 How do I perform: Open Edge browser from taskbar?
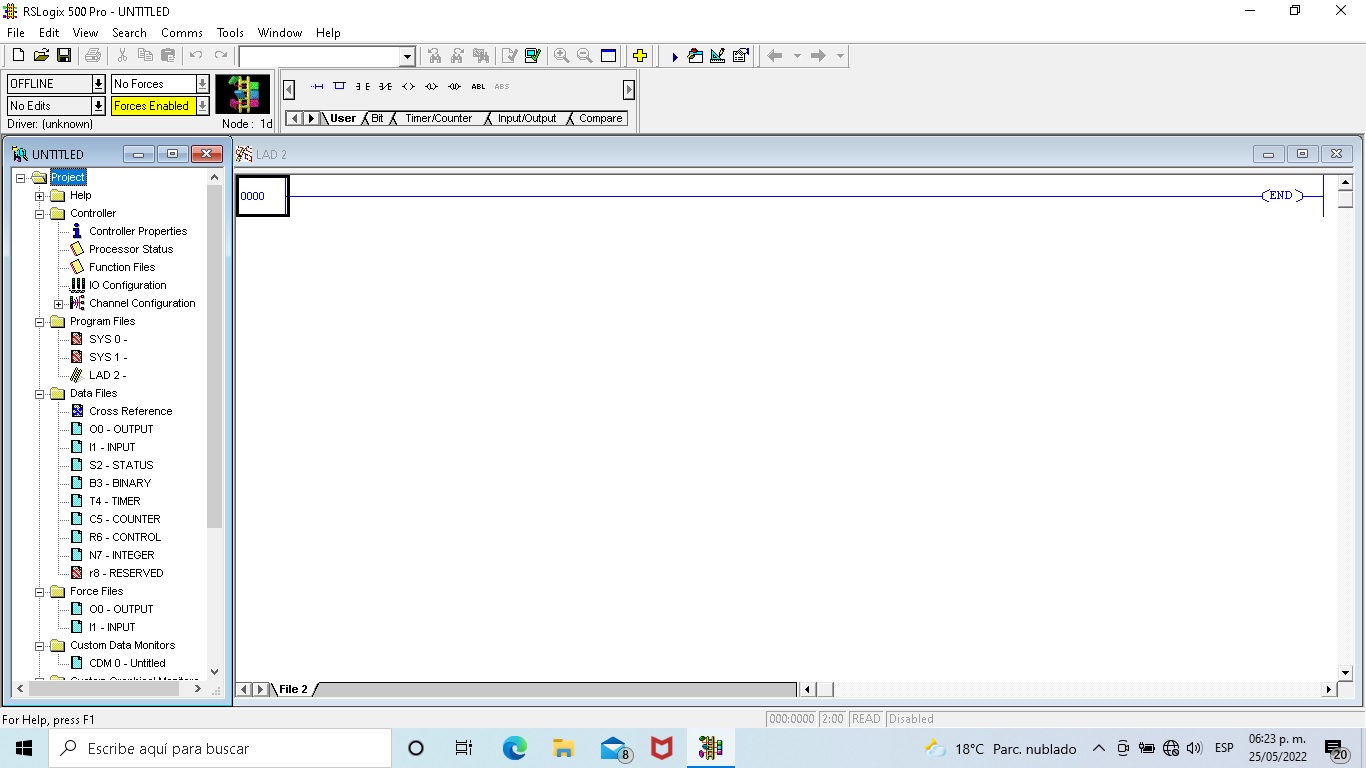[514, 748]
